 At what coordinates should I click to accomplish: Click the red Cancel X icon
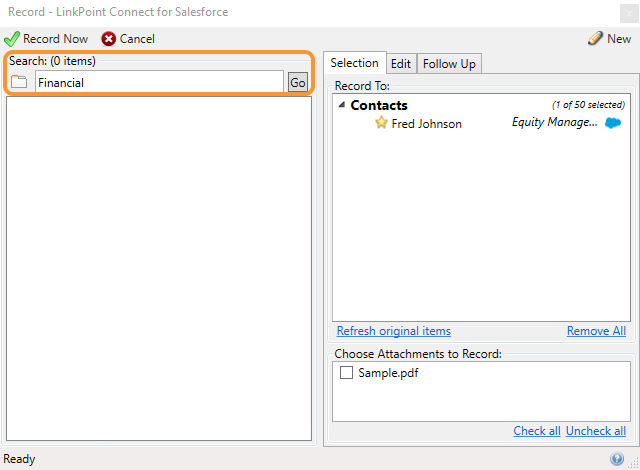point(109,39)
